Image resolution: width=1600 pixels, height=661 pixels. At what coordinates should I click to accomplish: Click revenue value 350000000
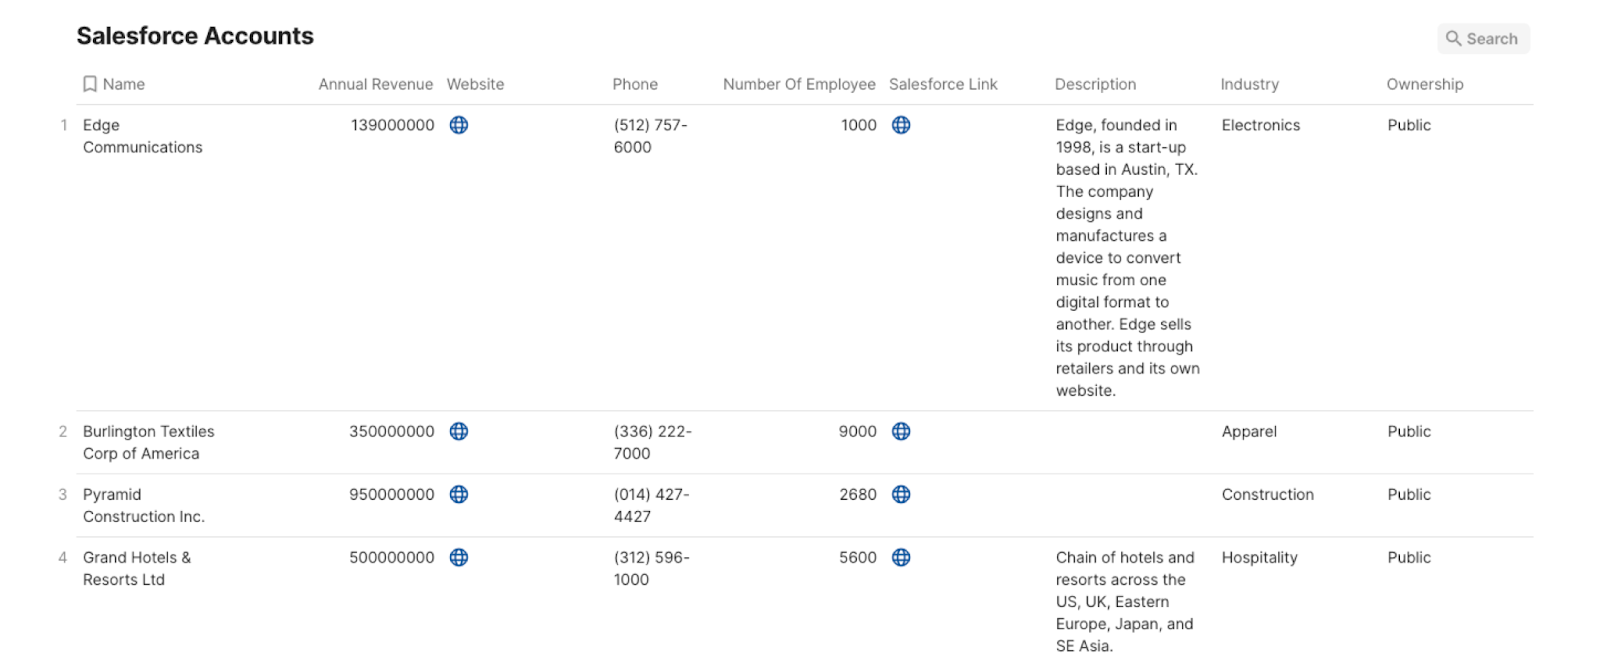tap(392, 431)
